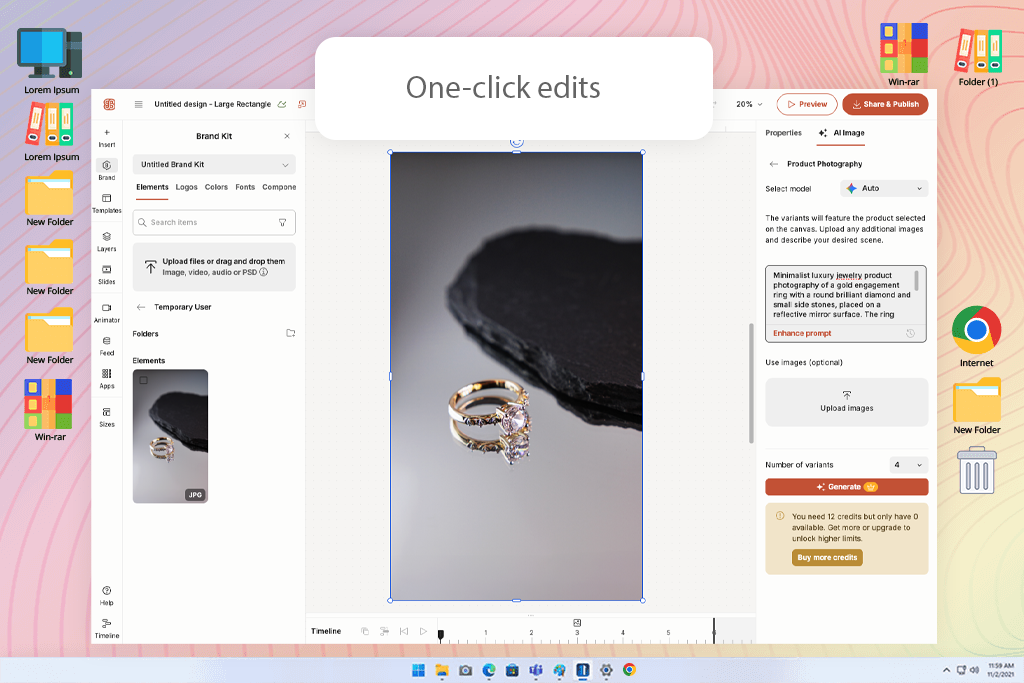Open the Internet Chrome desktop shortcut
Image resolution: width=1024 pixels, height=683 pixels.
click(x=976, y=336)
